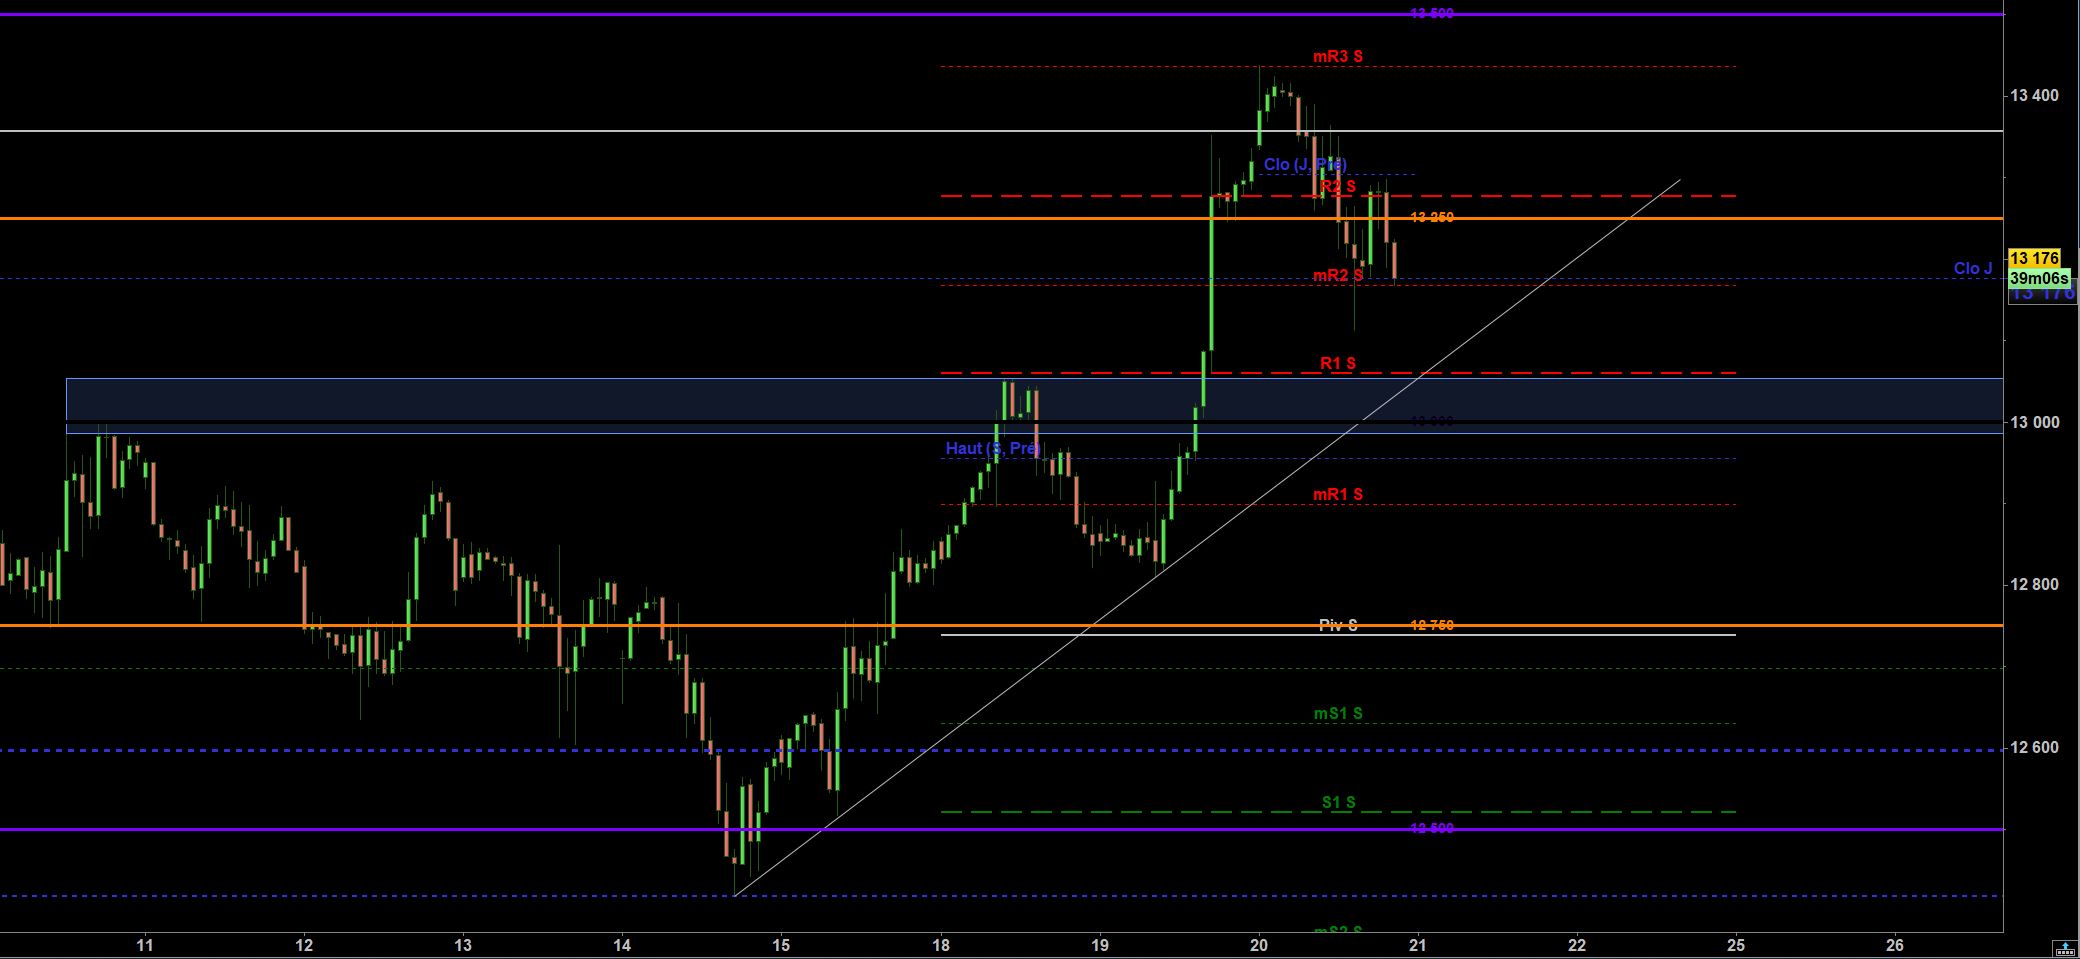
Task: Select the white ascending trendline
Action: [x=1207, y=537]
